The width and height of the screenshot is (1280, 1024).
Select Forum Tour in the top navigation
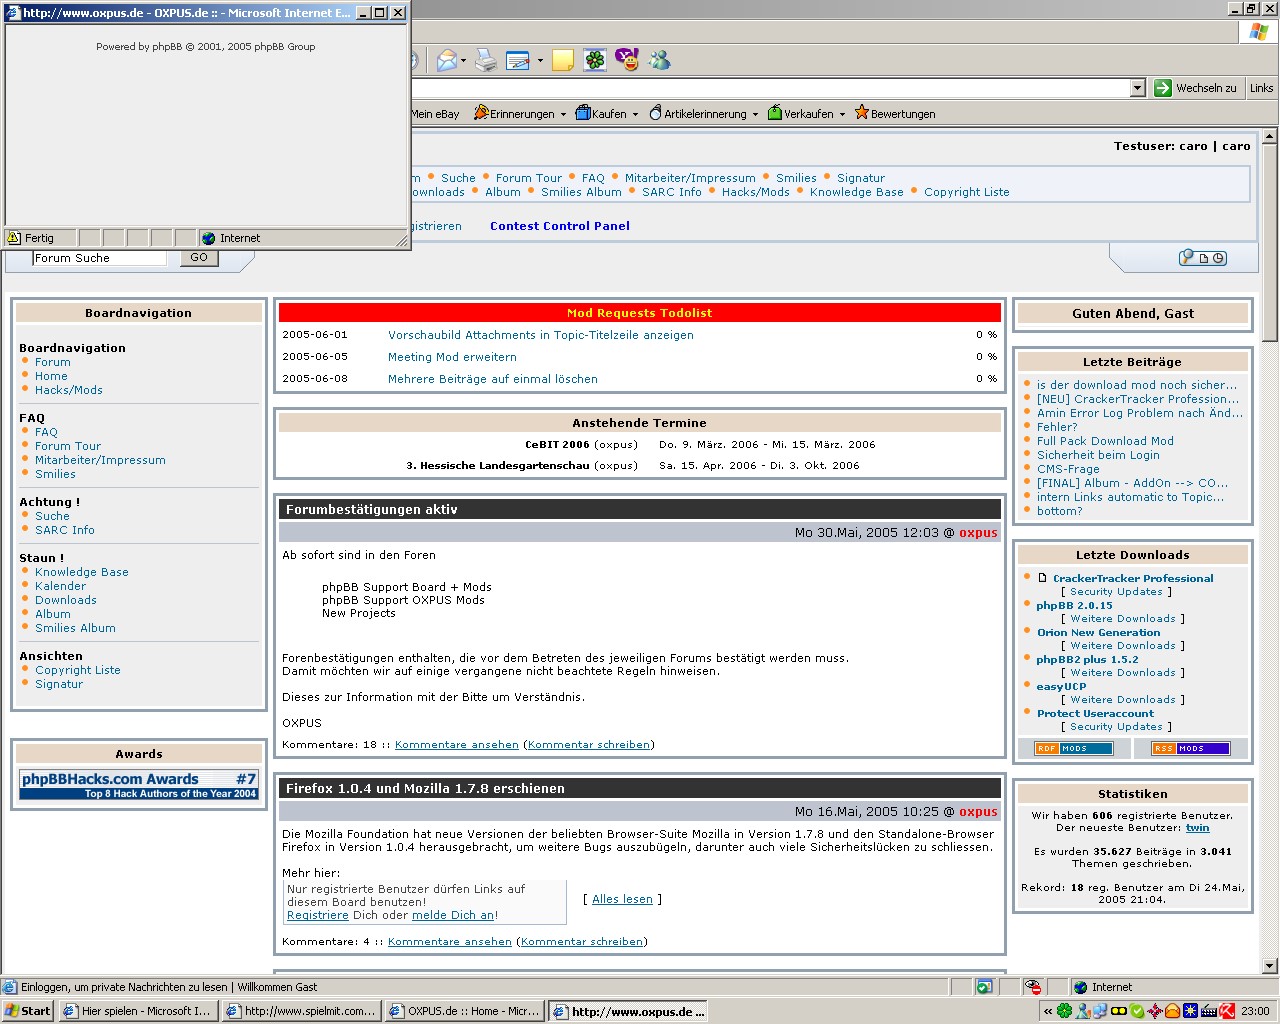(528, 178)
